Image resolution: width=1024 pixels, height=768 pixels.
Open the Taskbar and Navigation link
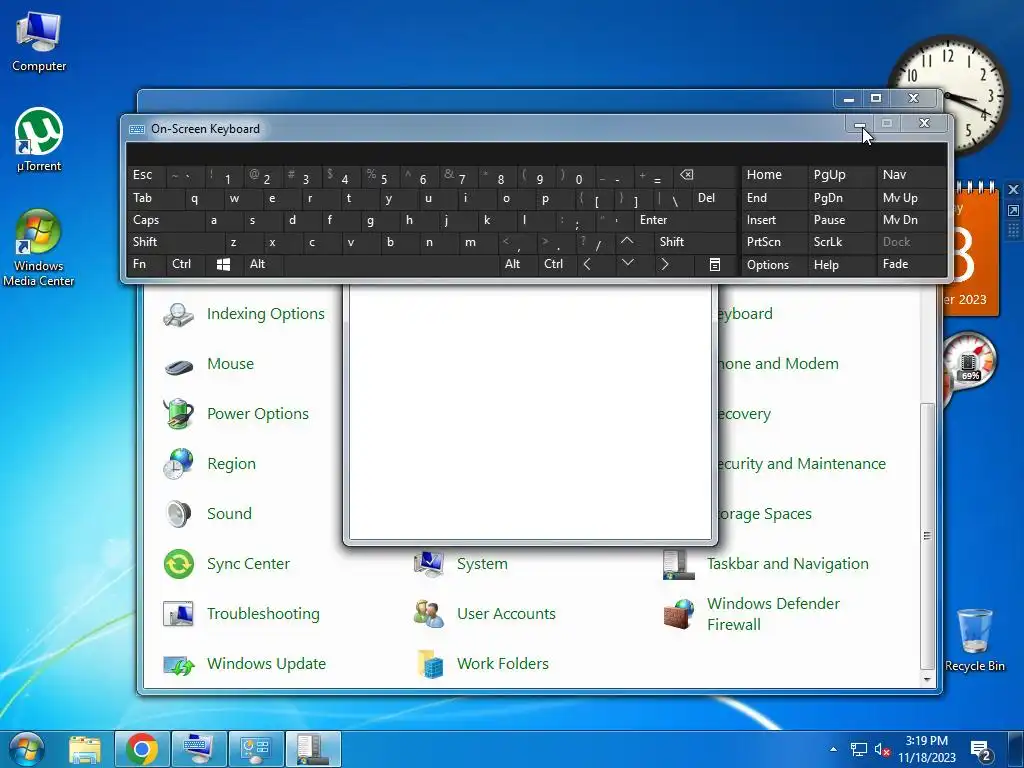pyautogui.click(x=788, y=564)
